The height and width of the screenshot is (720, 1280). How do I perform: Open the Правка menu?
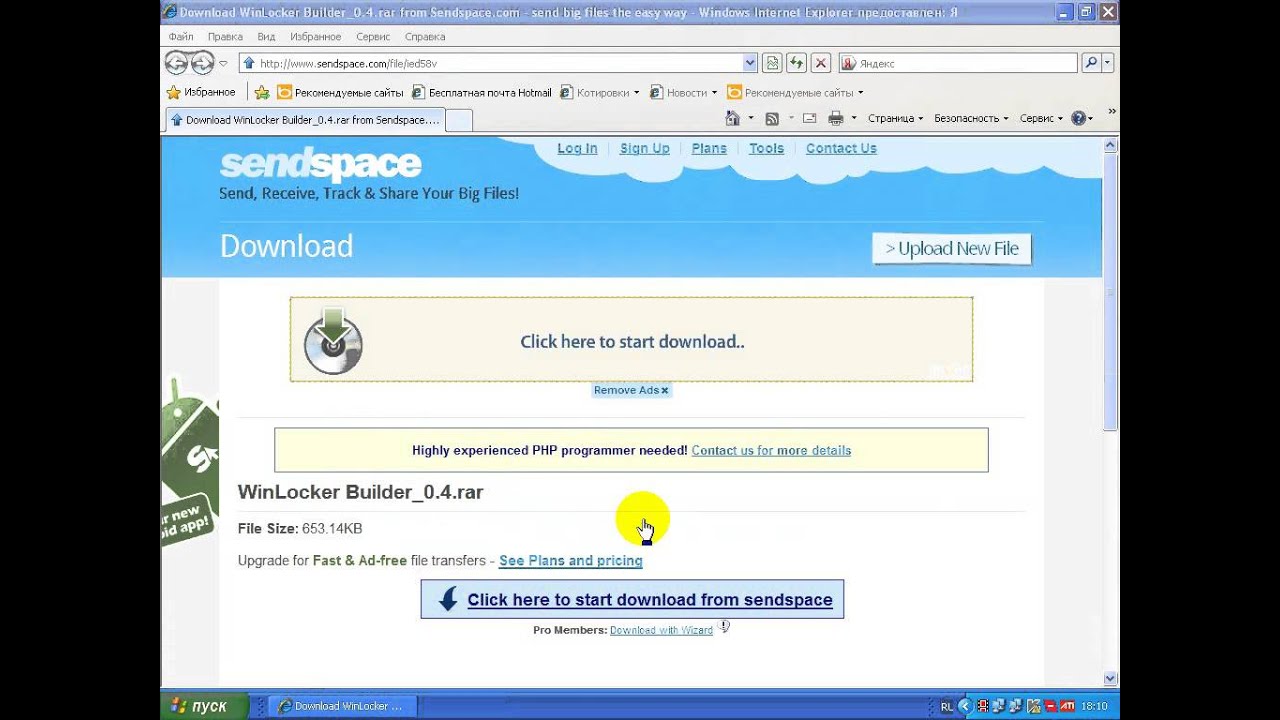coord(226,36)
